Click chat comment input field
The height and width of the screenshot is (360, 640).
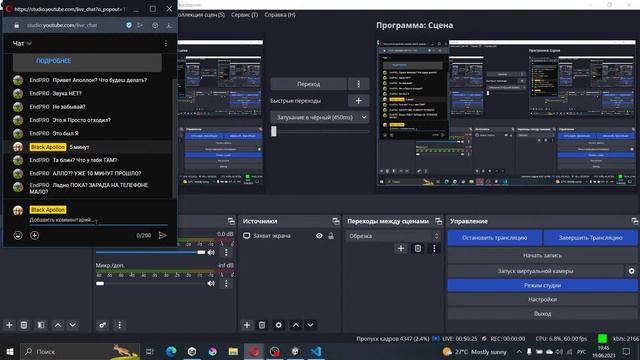(98, 220)
